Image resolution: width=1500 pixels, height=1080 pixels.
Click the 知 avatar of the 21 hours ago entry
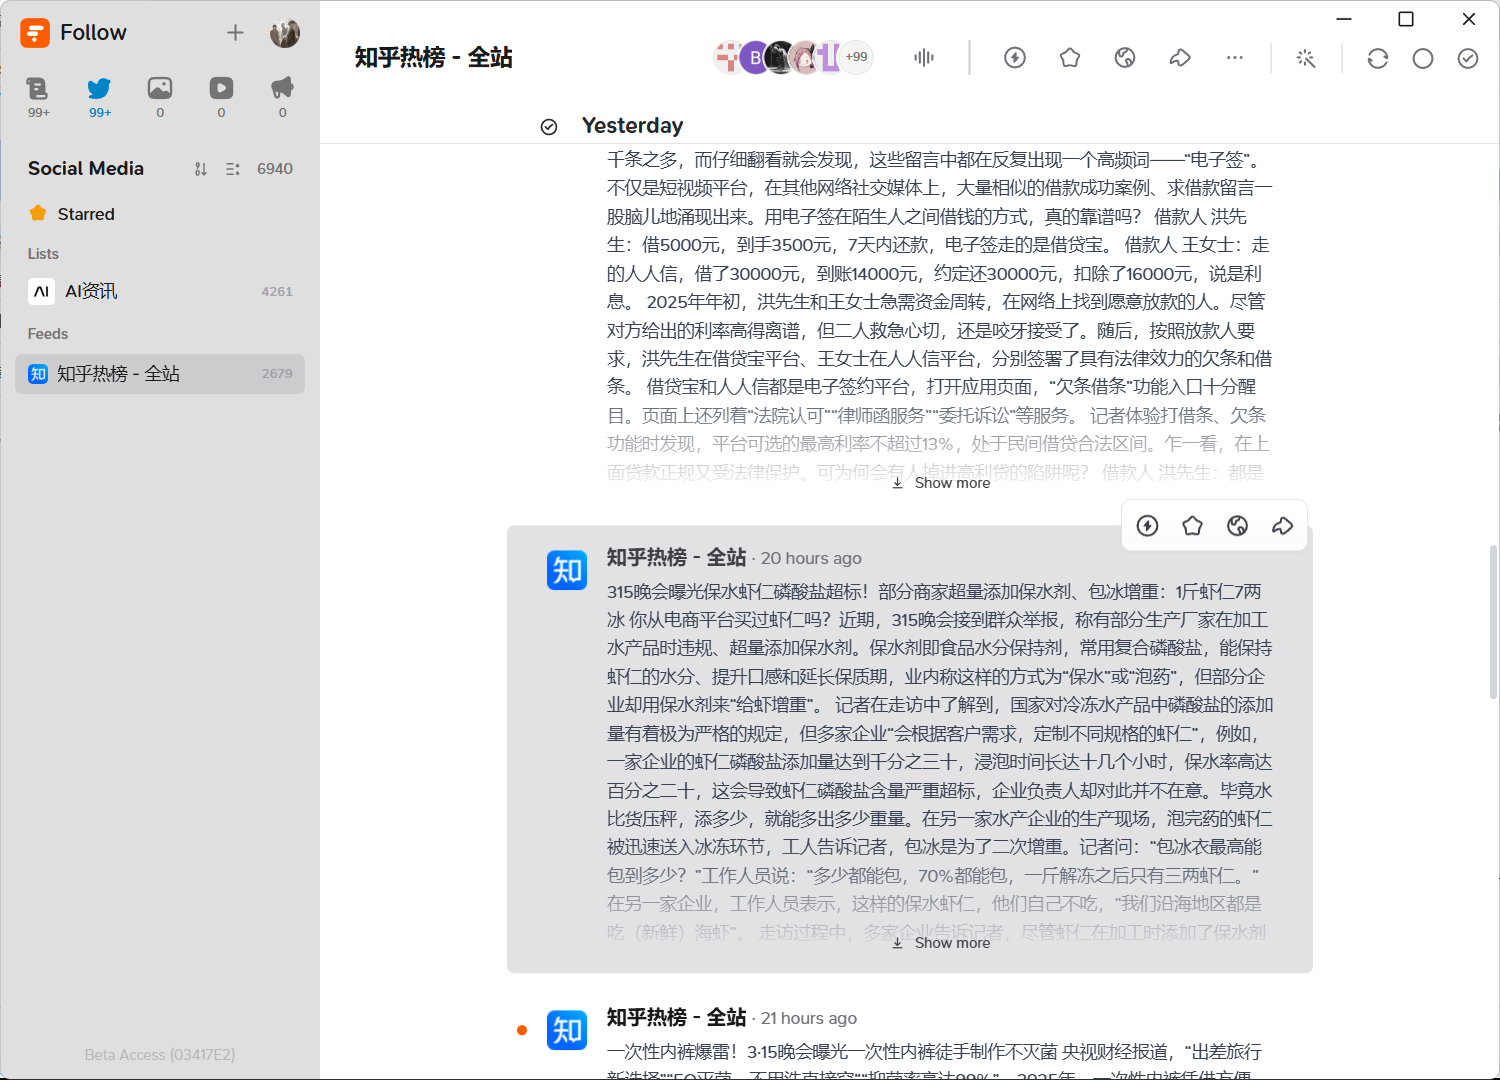pyautogui.click(x=567, y=1030)
